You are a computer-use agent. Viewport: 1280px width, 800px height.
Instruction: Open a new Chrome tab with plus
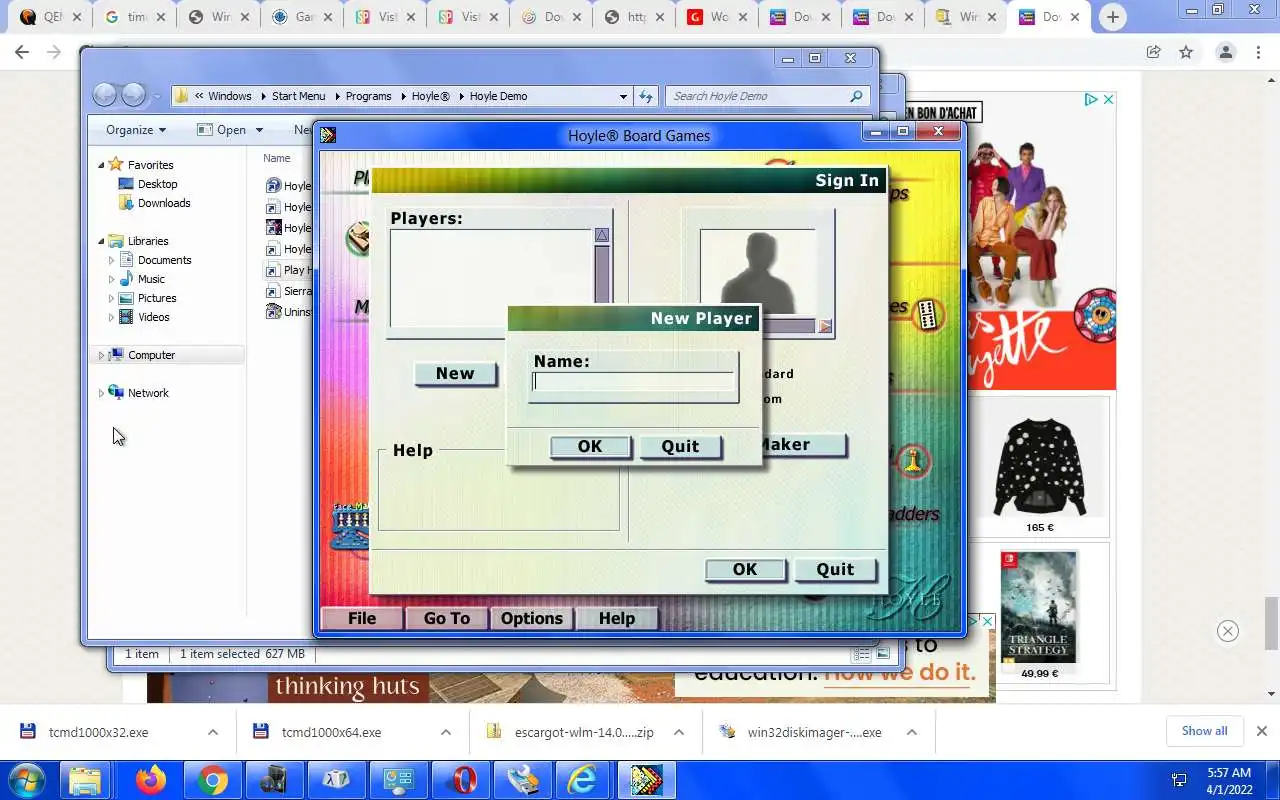[1112, 17]
